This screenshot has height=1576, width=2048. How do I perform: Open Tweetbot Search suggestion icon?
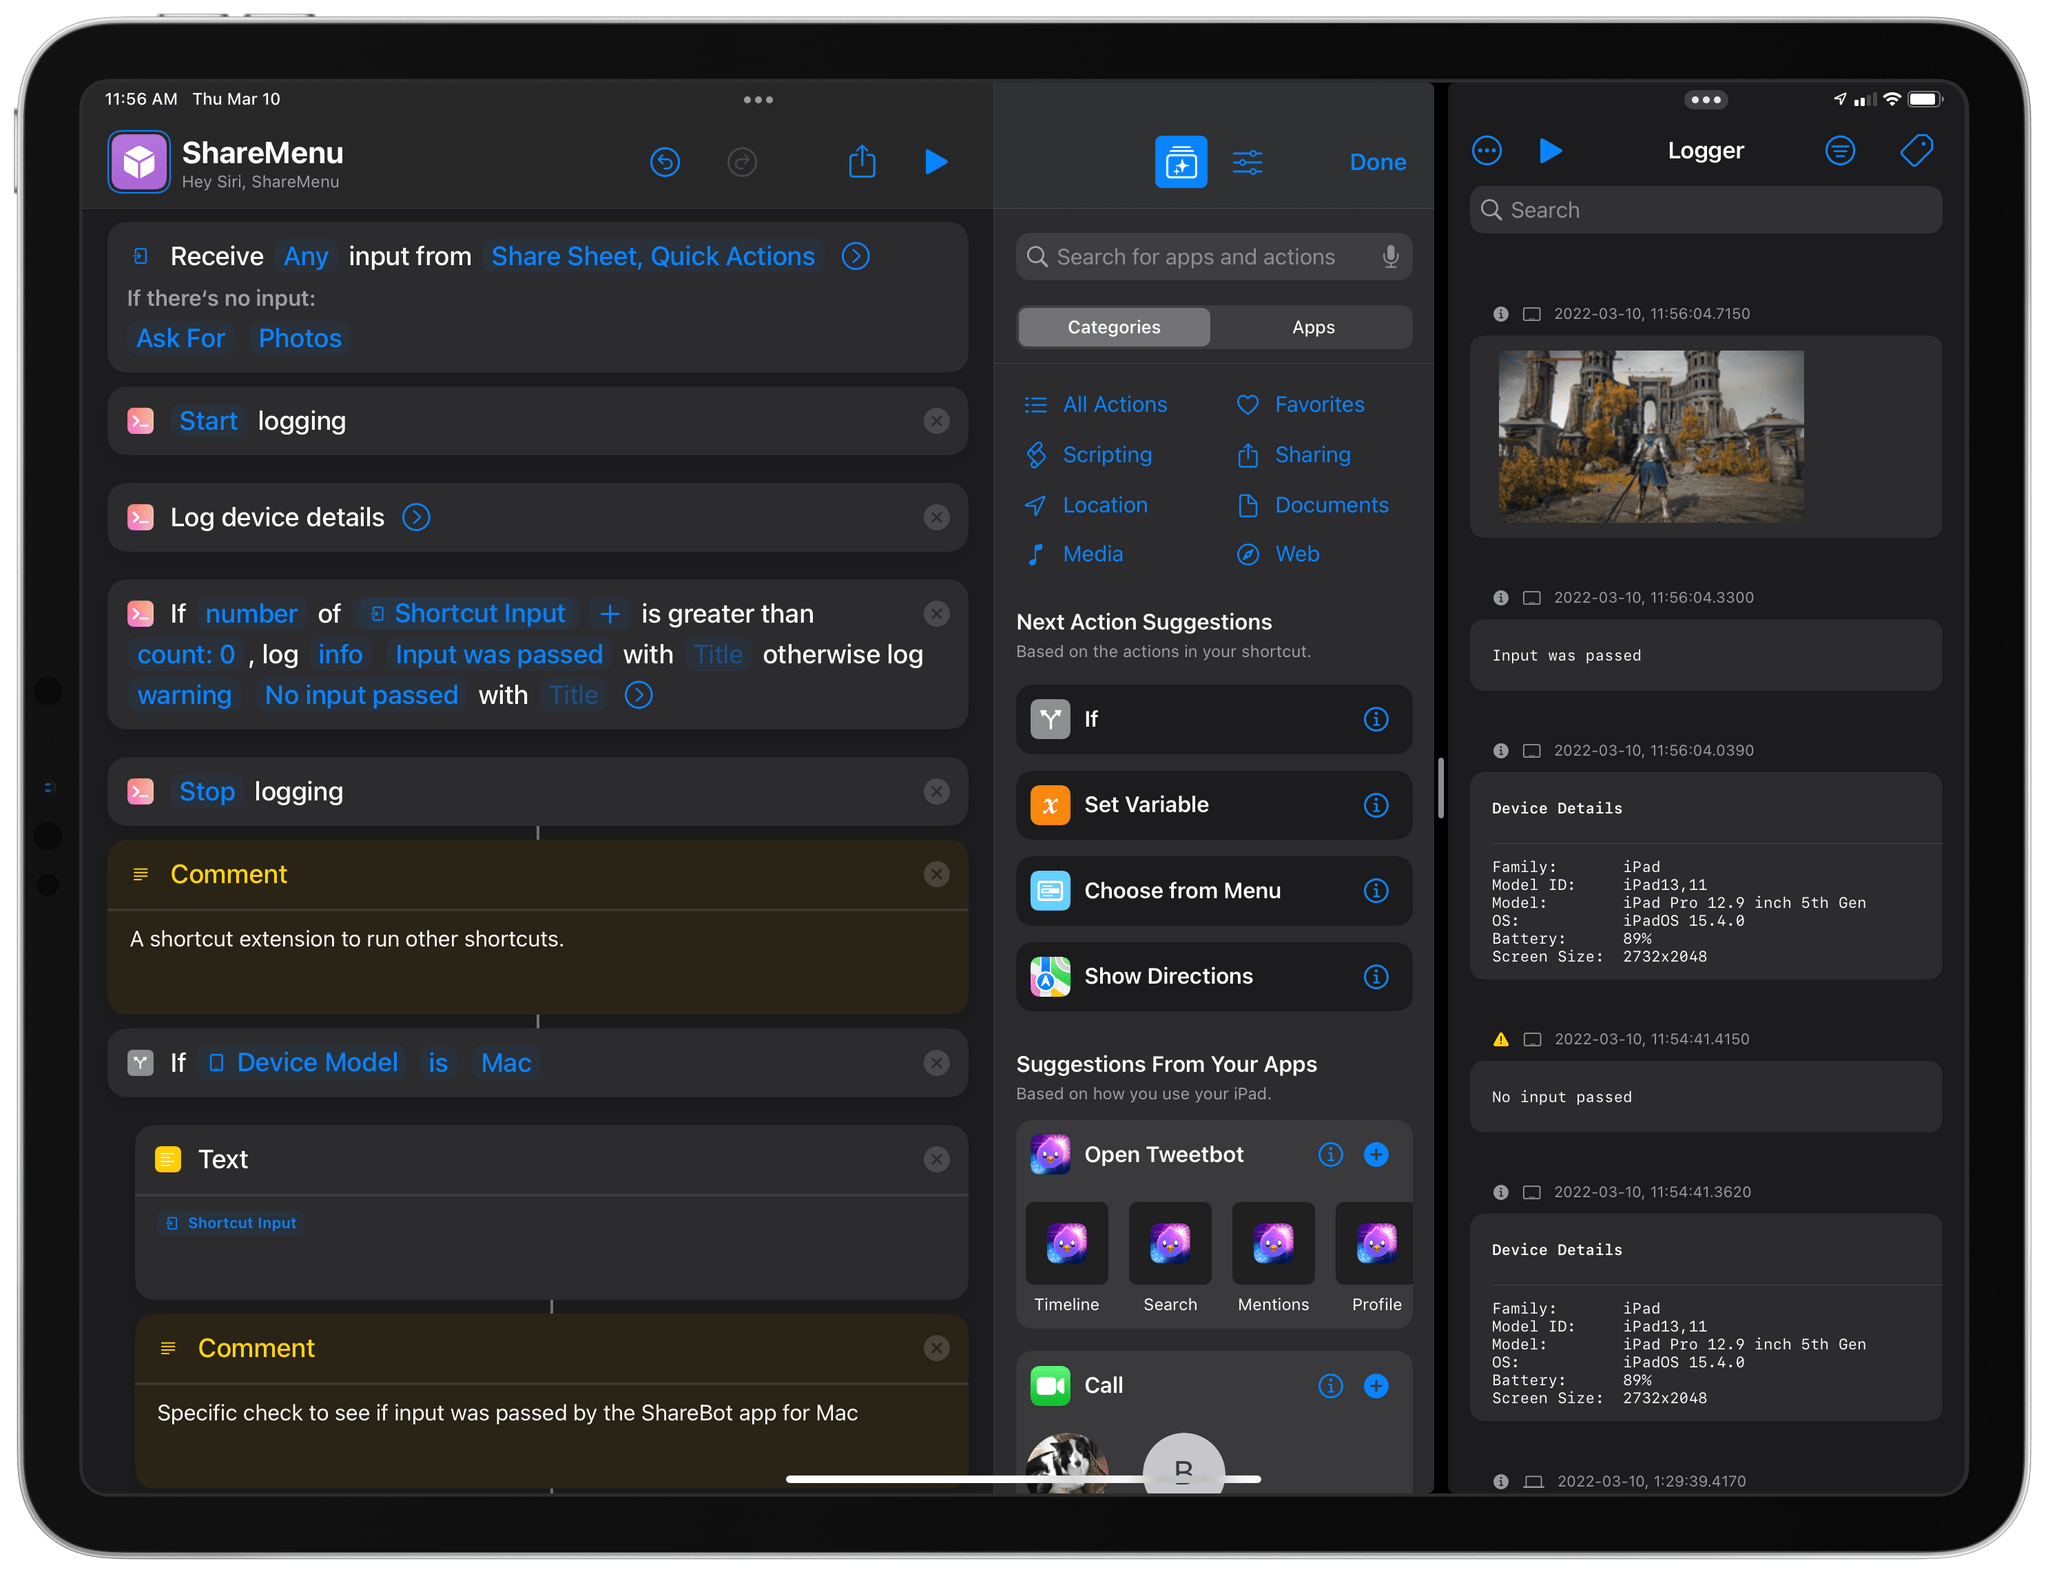(x=1170, y=1243)
